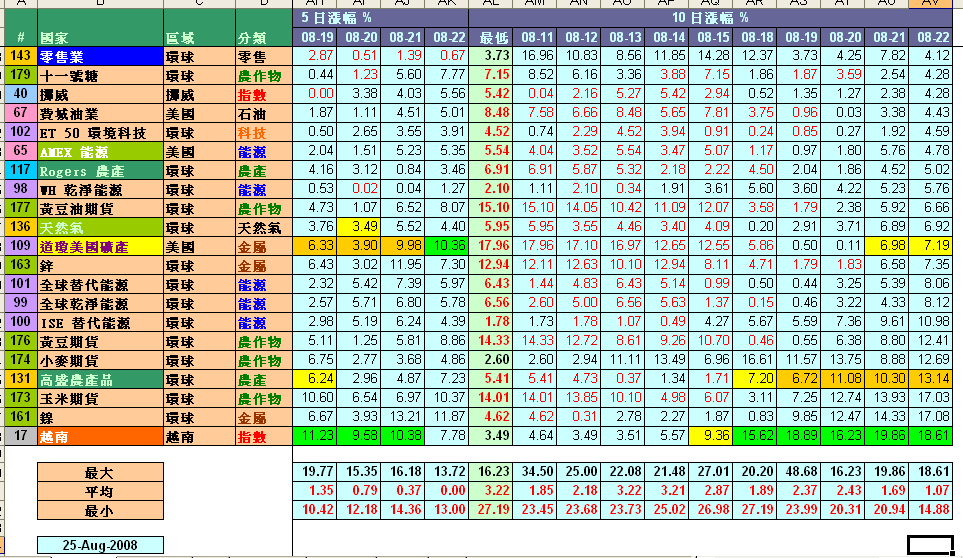Select the 零售業 name cell
This screenshot has width=963, height=558.
(100, 56)
